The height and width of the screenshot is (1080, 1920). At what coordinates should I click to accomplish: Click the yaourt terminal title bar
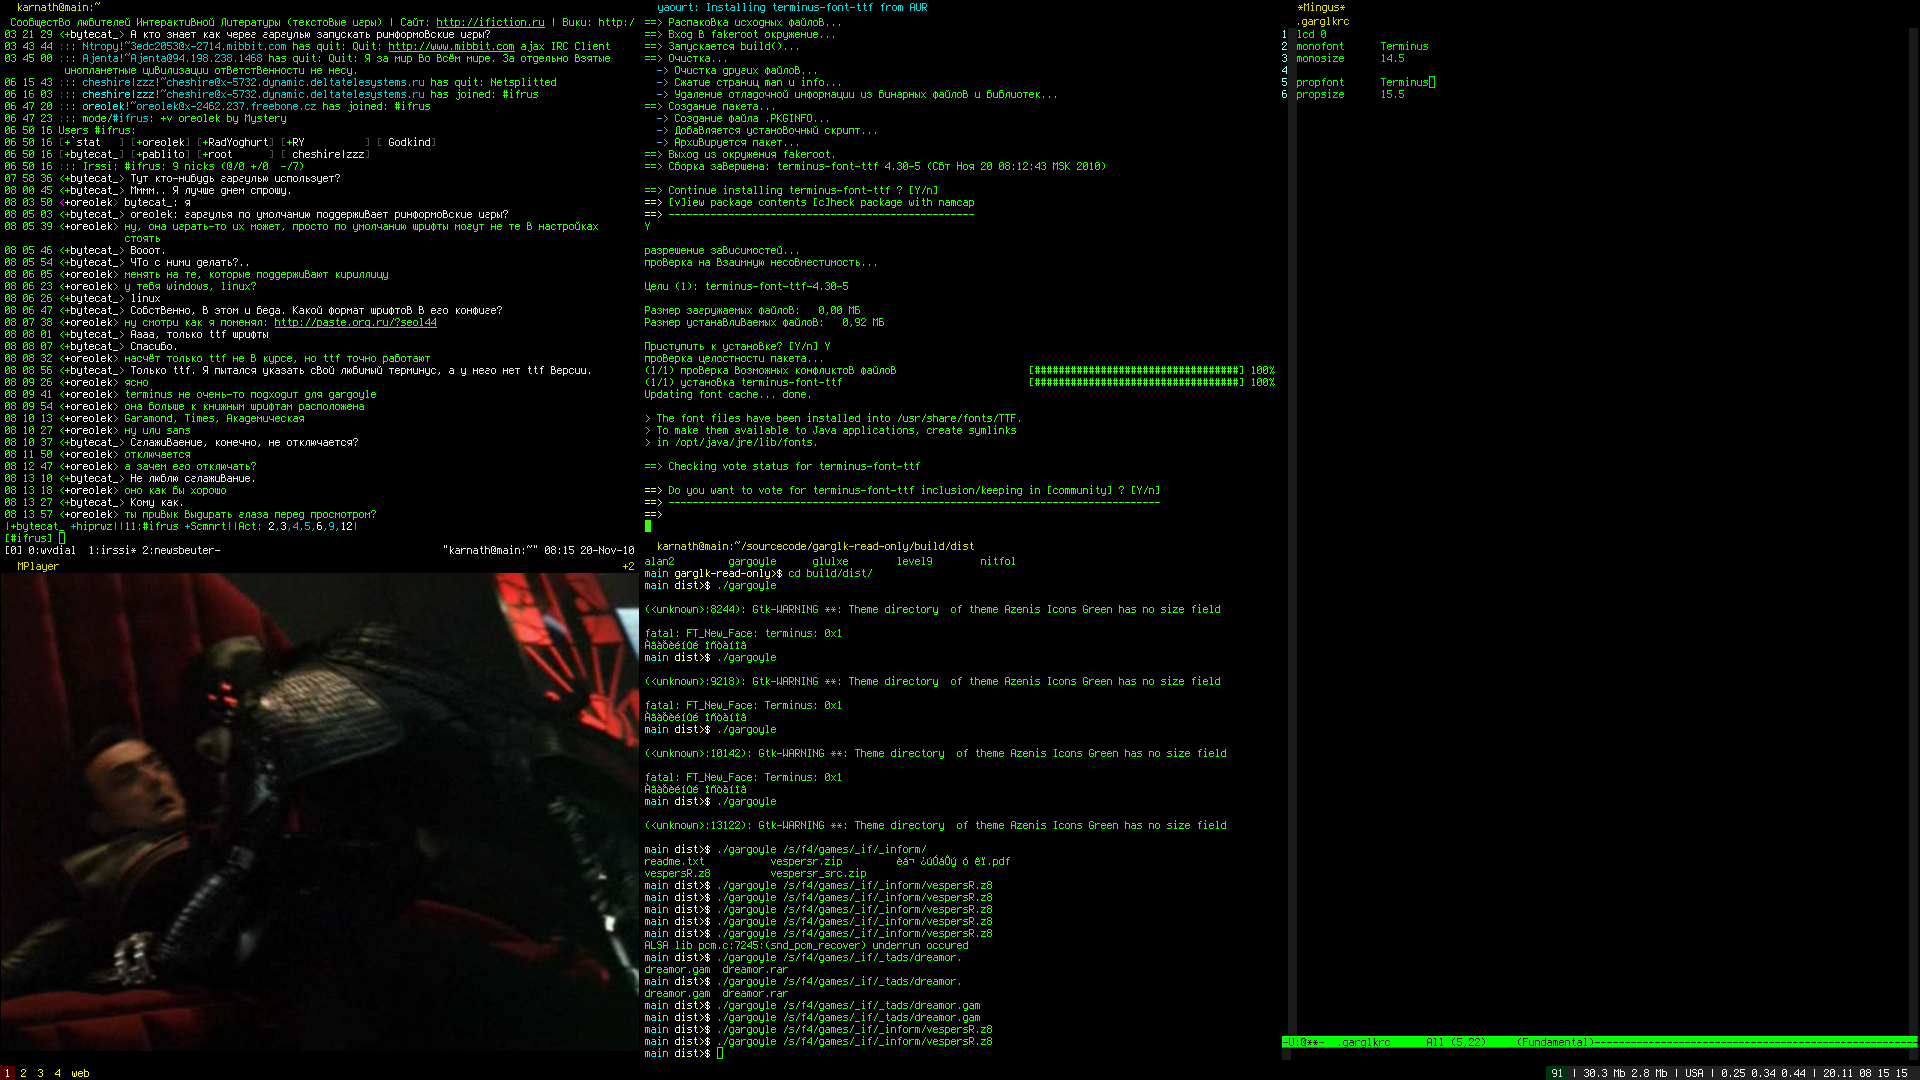tap(792, 7)
